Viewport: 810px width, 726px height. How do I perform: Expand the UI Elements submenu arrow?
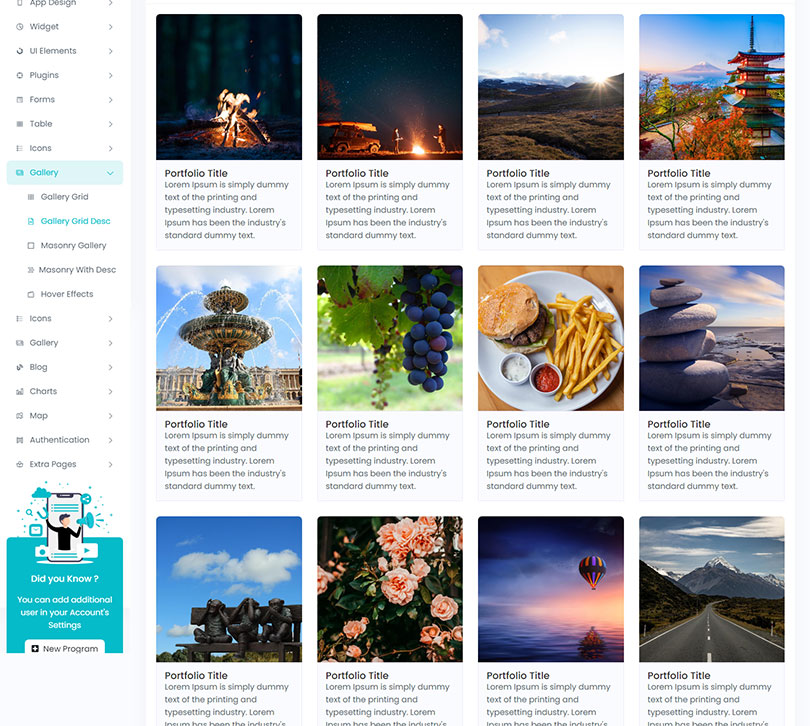coord(110,51)
